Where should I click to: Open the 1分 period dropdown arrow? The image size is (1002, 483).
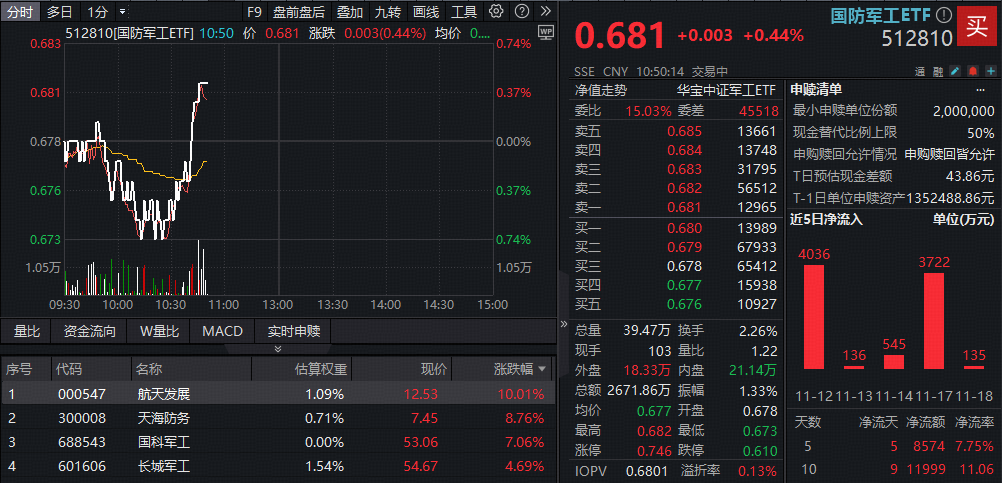[122, 12]
